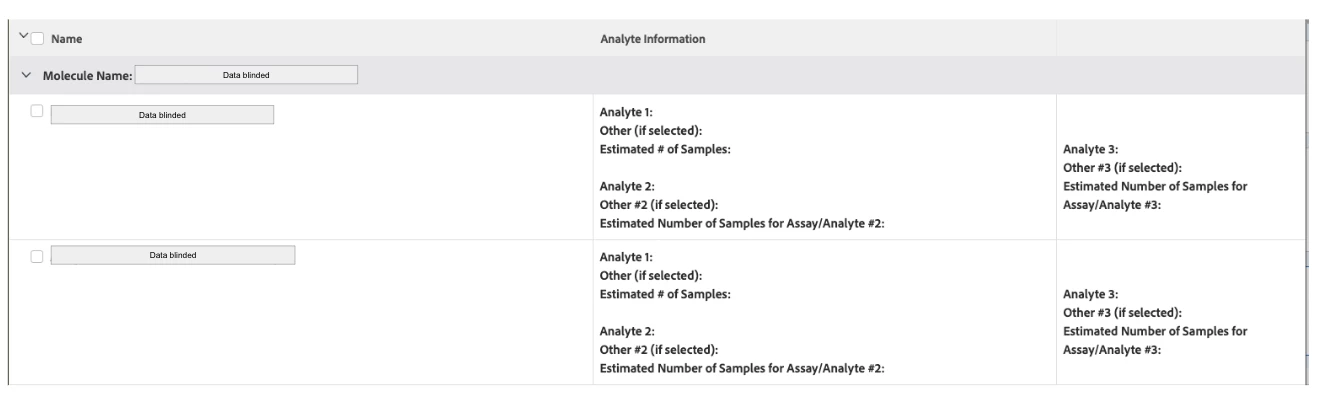Click Analyte 3 label in first row
This screenshot has width=1327, height=409.
[1090, 150]
